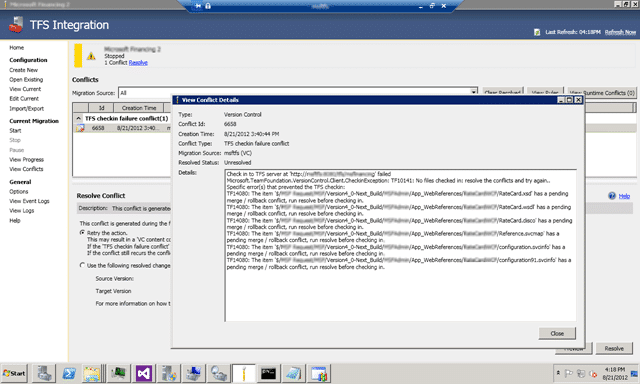
Task: Launch PowerShell from the taskbar
Action: coord(69,373)
